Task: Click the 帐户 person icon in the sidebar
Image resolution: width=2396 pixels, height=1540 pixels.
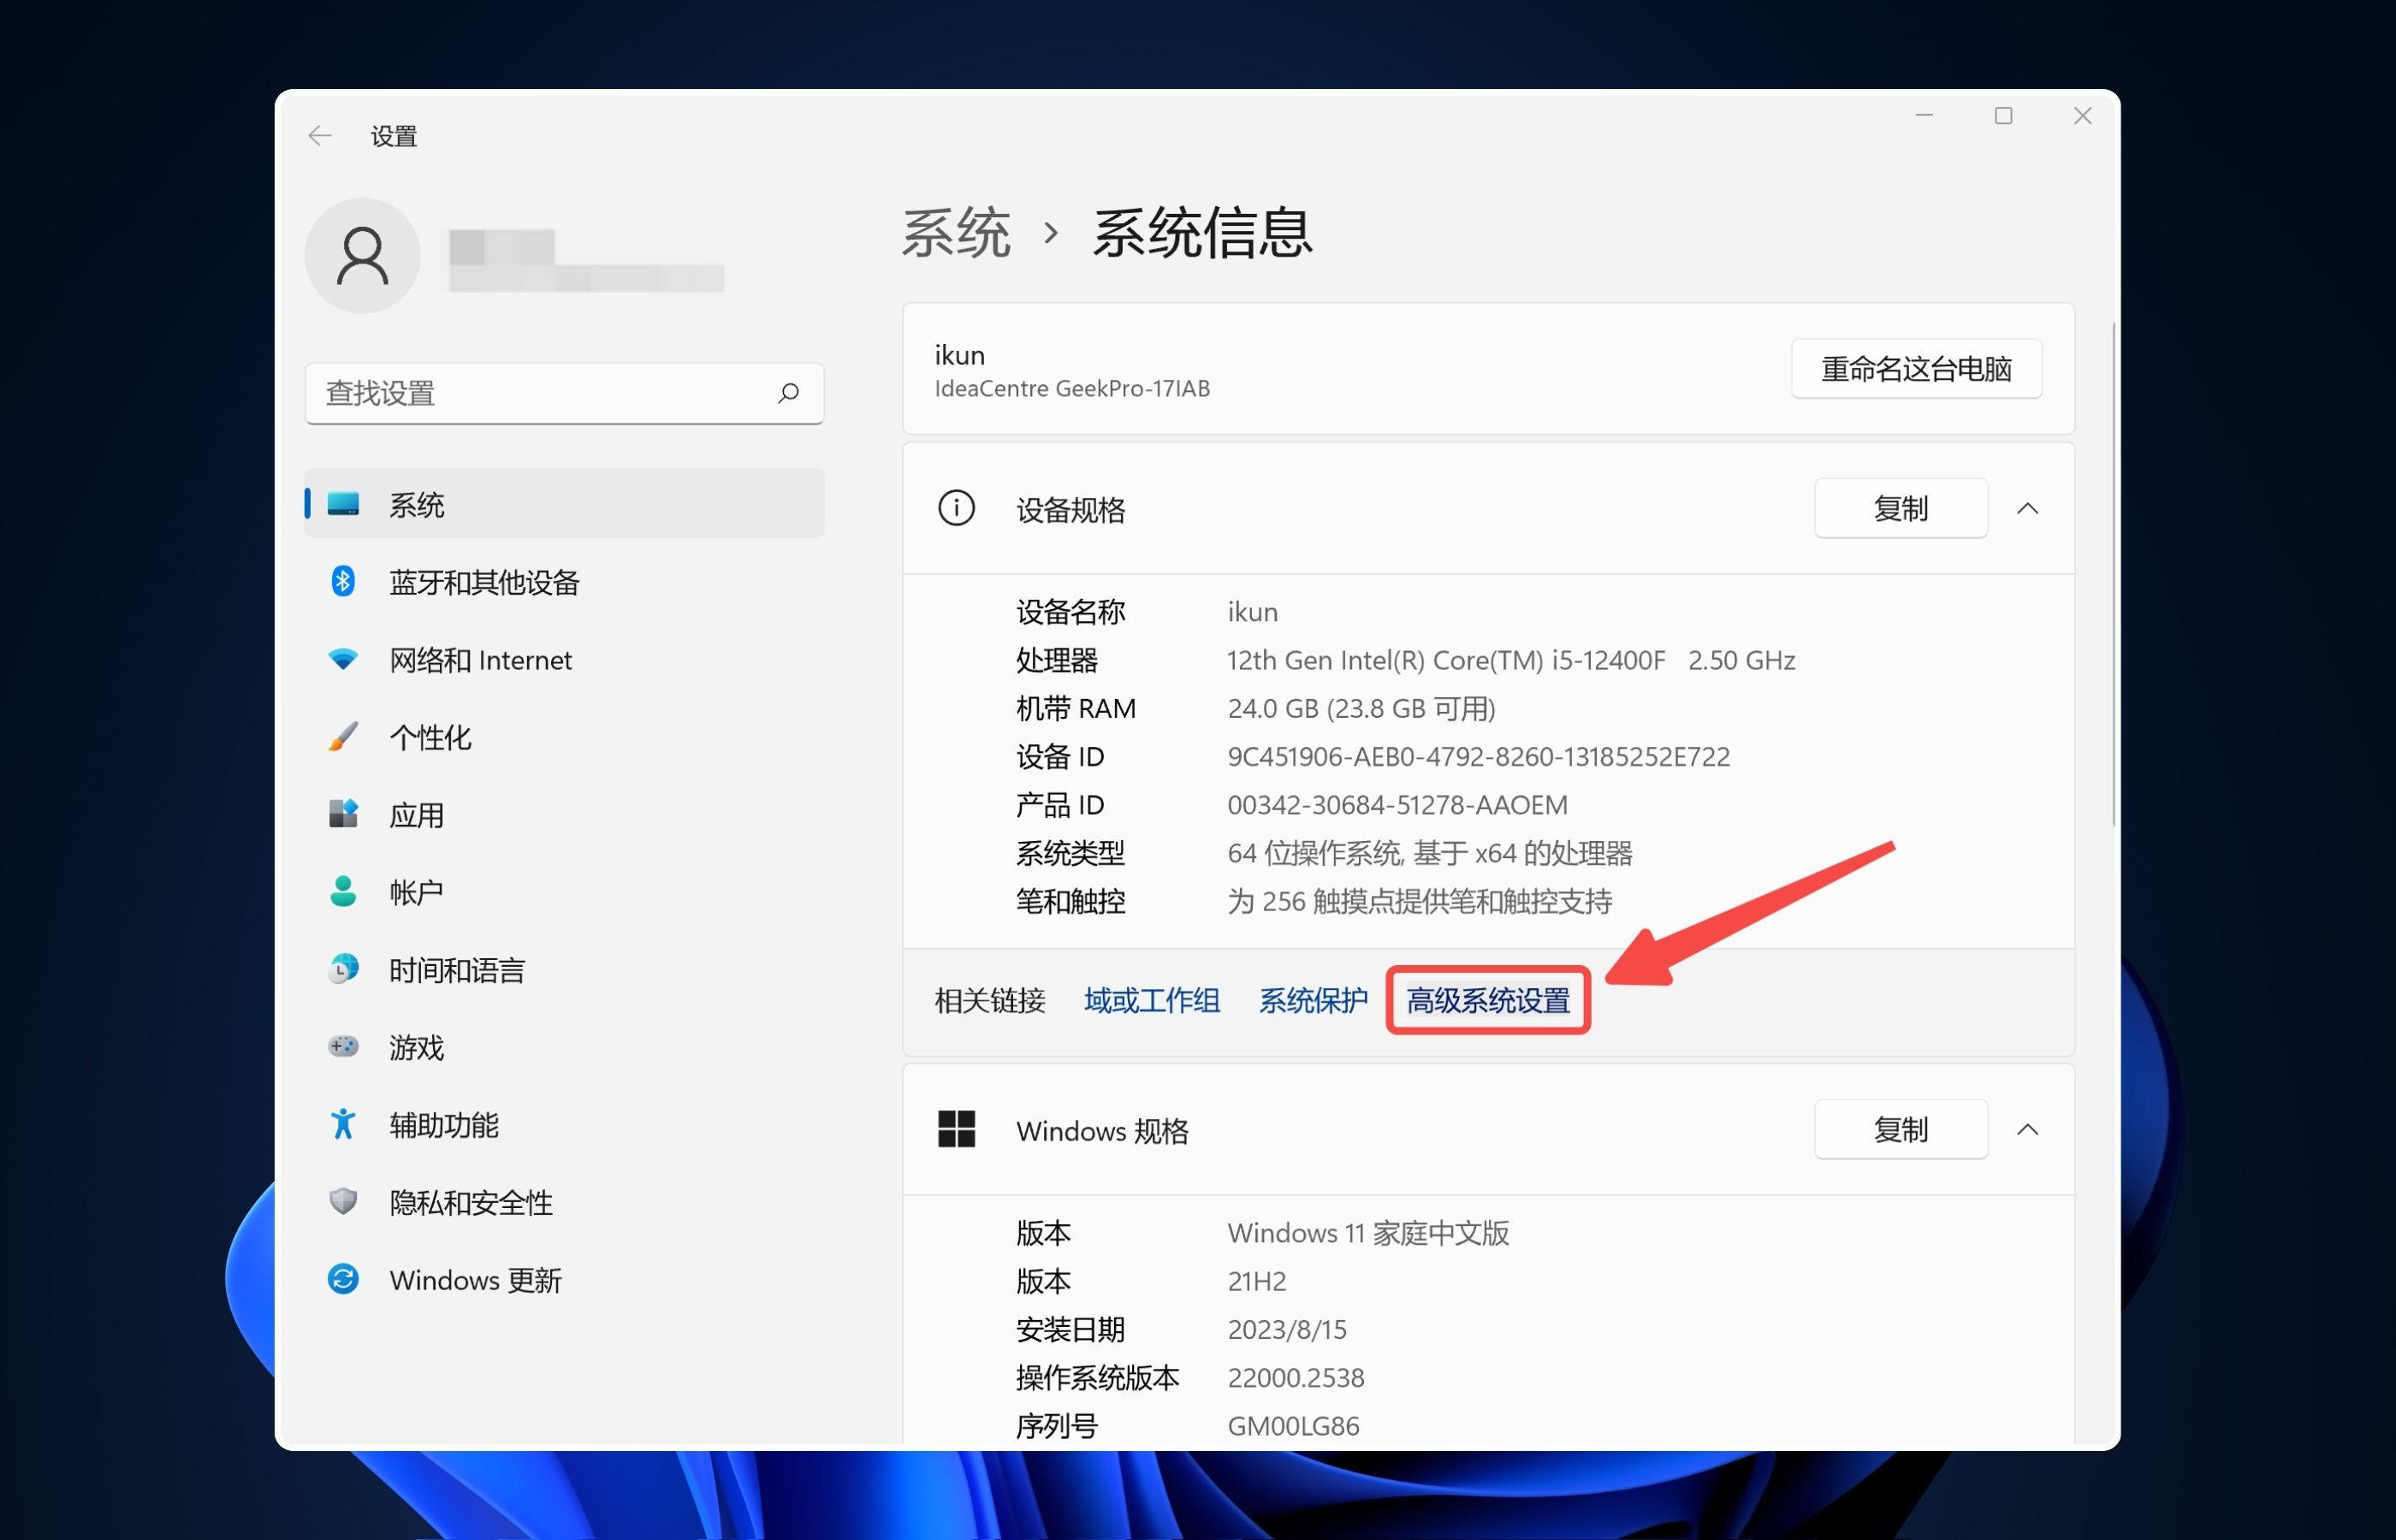Action: pos(343,891)
